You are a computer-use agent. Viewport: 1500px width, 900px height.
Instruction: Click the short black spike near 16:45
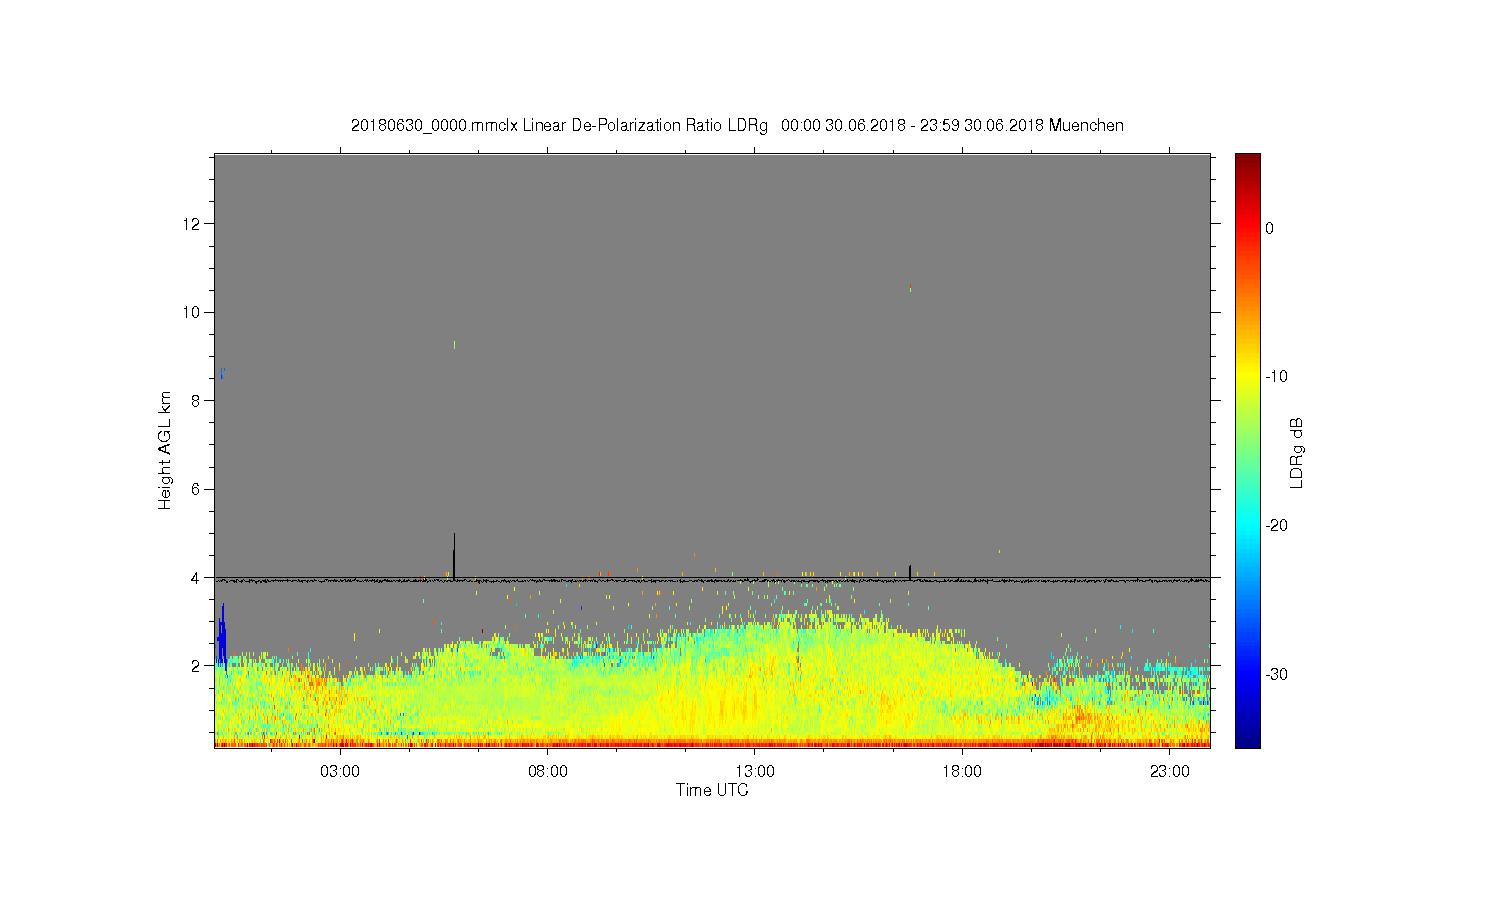[x=910, y=571]
